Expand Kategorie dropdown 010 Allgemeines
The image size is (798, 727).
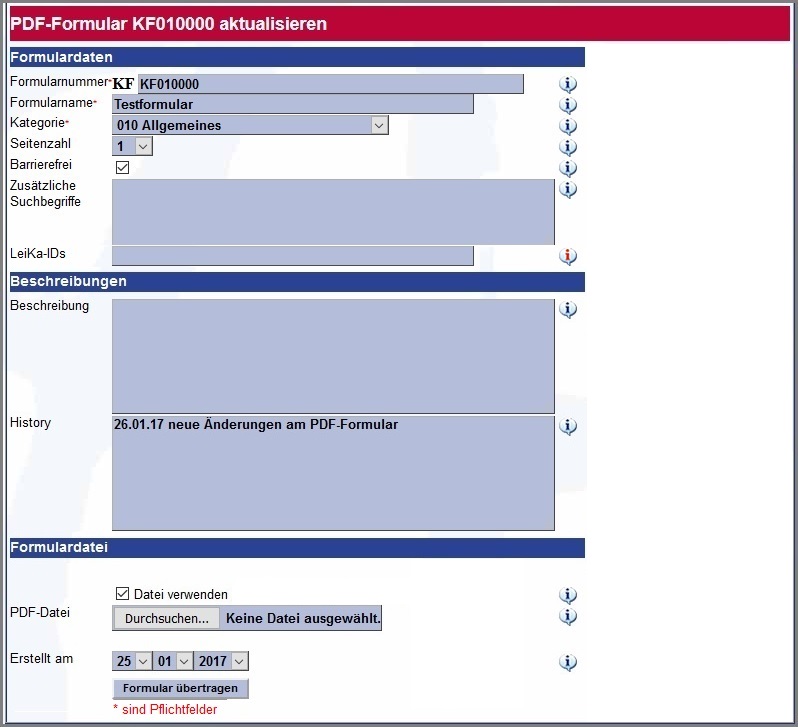pos(250,125)
